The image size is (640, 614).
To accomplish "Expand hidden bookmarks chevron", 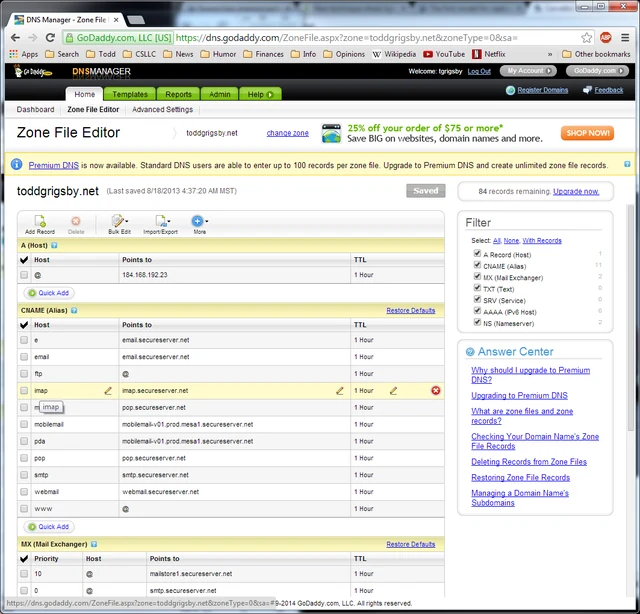I will [x=550, y=54].
